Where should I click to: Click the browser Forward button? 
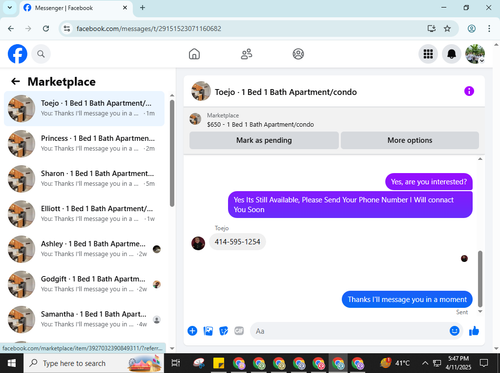pos(28,29)
